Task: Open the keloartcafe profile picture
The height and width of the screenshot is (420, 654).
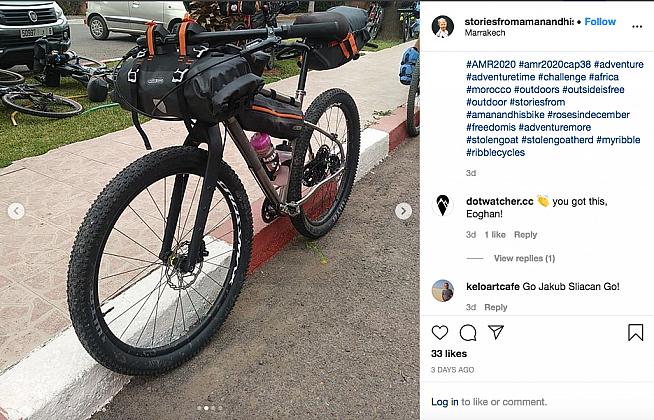Action: coord(443,290)
